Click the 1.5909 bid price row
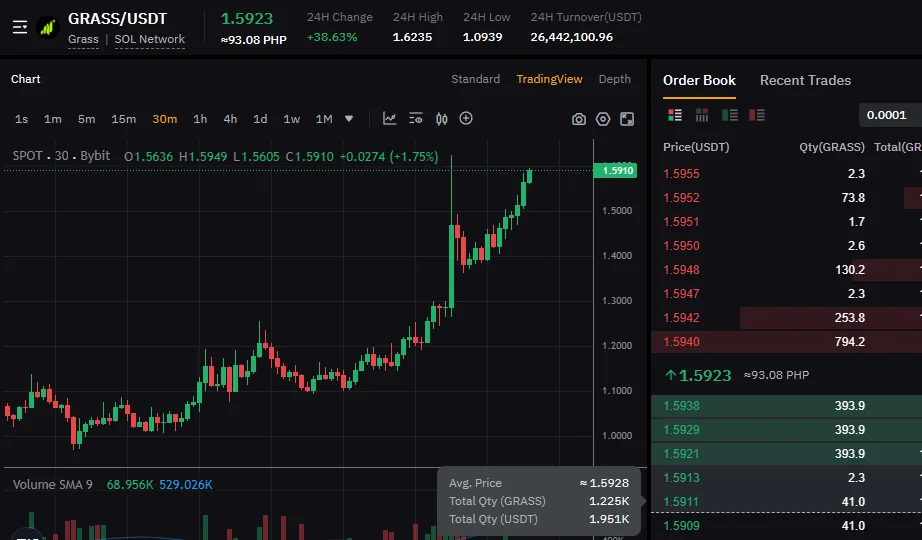Image resolution: width=922 pixels, height=540 pixels. tap(786, 526)
